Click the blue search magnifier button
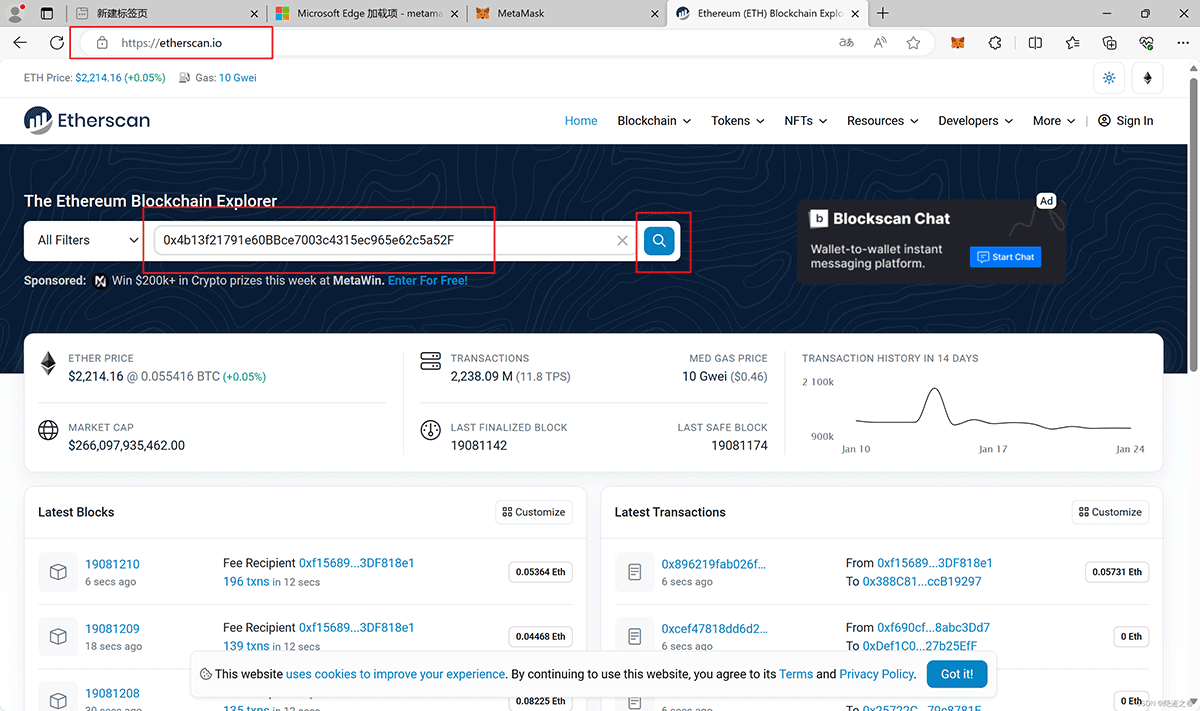 pyautogui.click(x=659, y=240)
